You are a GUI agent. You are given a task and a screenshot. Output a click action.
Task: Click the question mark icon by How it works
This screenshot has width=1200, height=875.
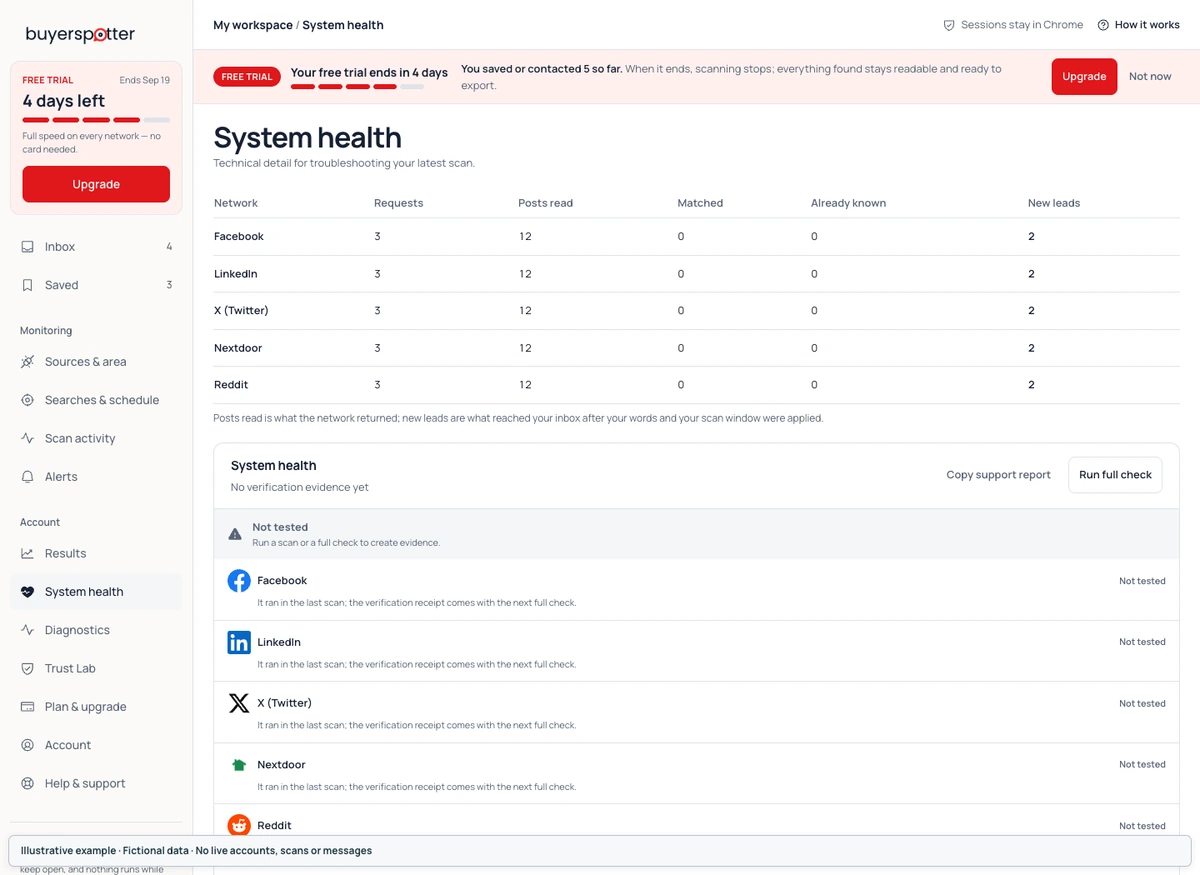coord(1103,25)
